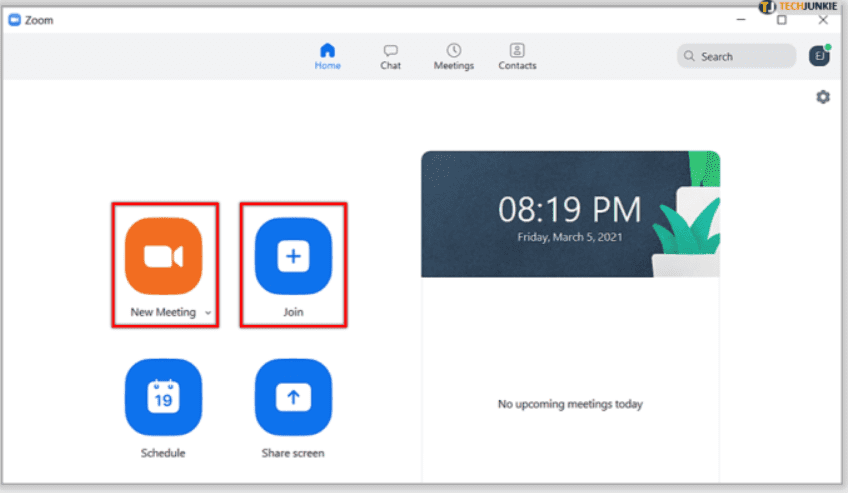The height and width of the screenshot is (493, 848).
Task: Minimize the Zoom window
Action: click(x=741, y=19)
